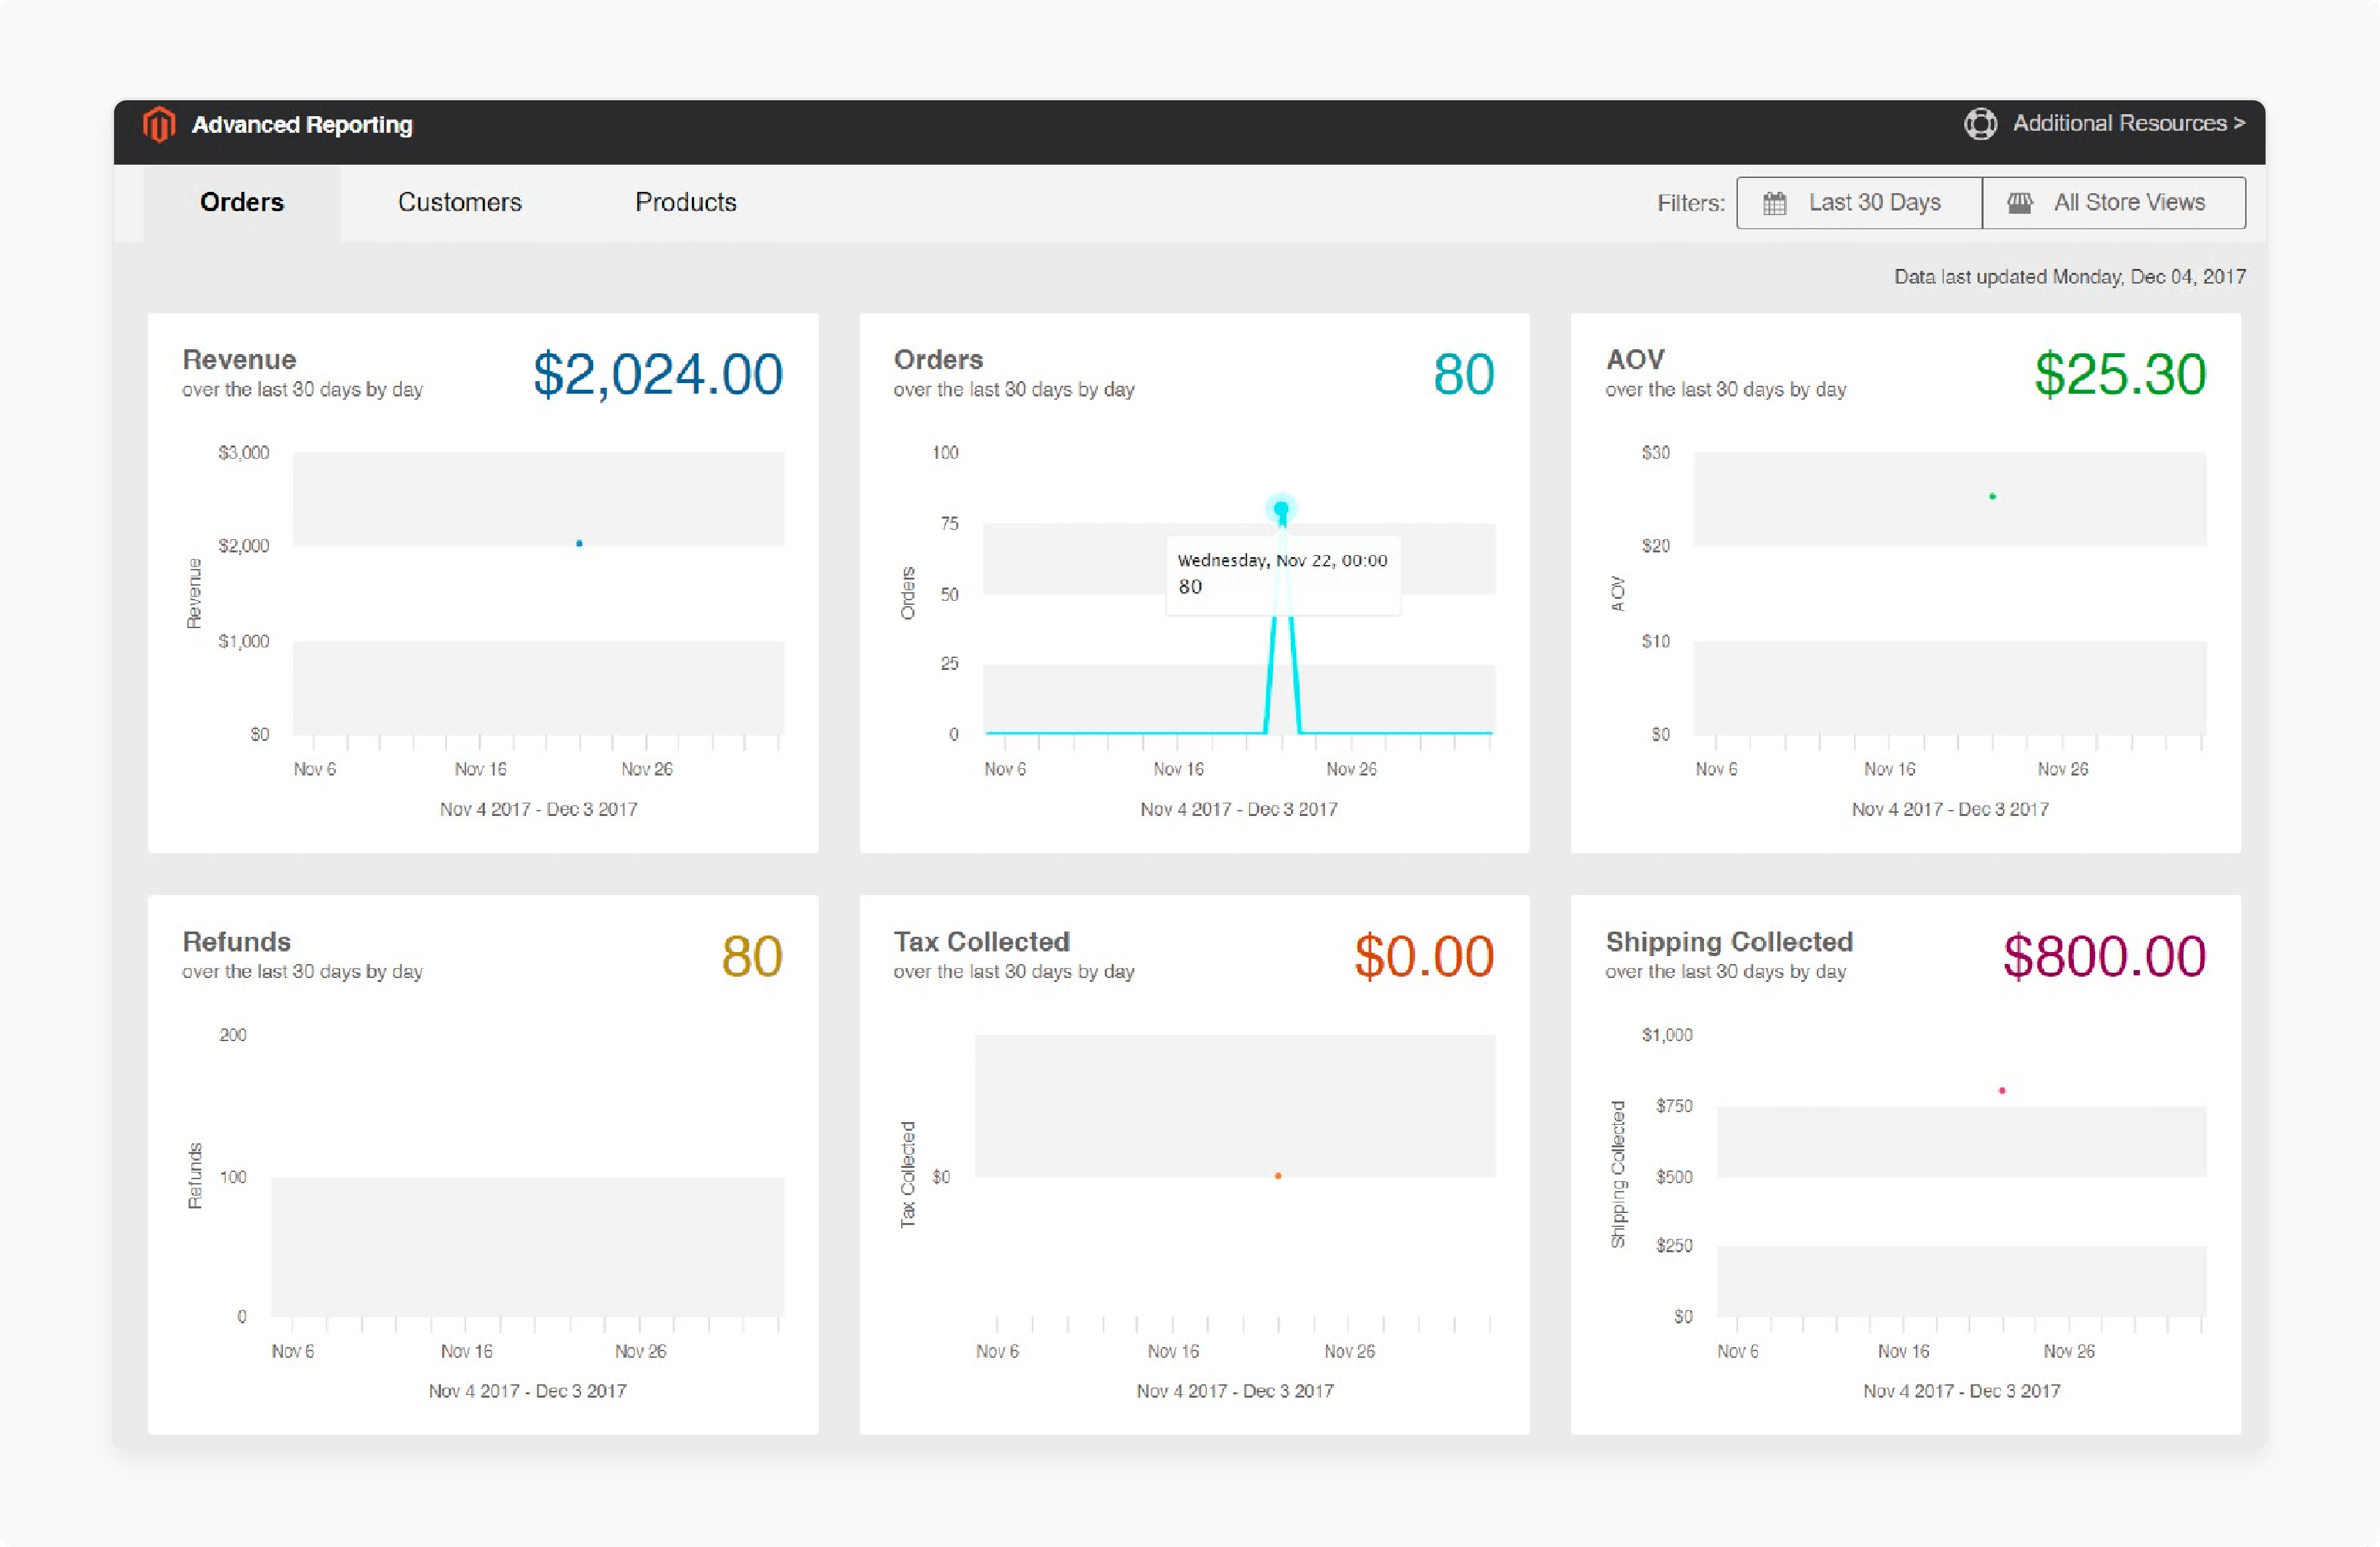2380x1547 pixels.
Task: Open the Last 30 Days date filter
Action: 1859,203
